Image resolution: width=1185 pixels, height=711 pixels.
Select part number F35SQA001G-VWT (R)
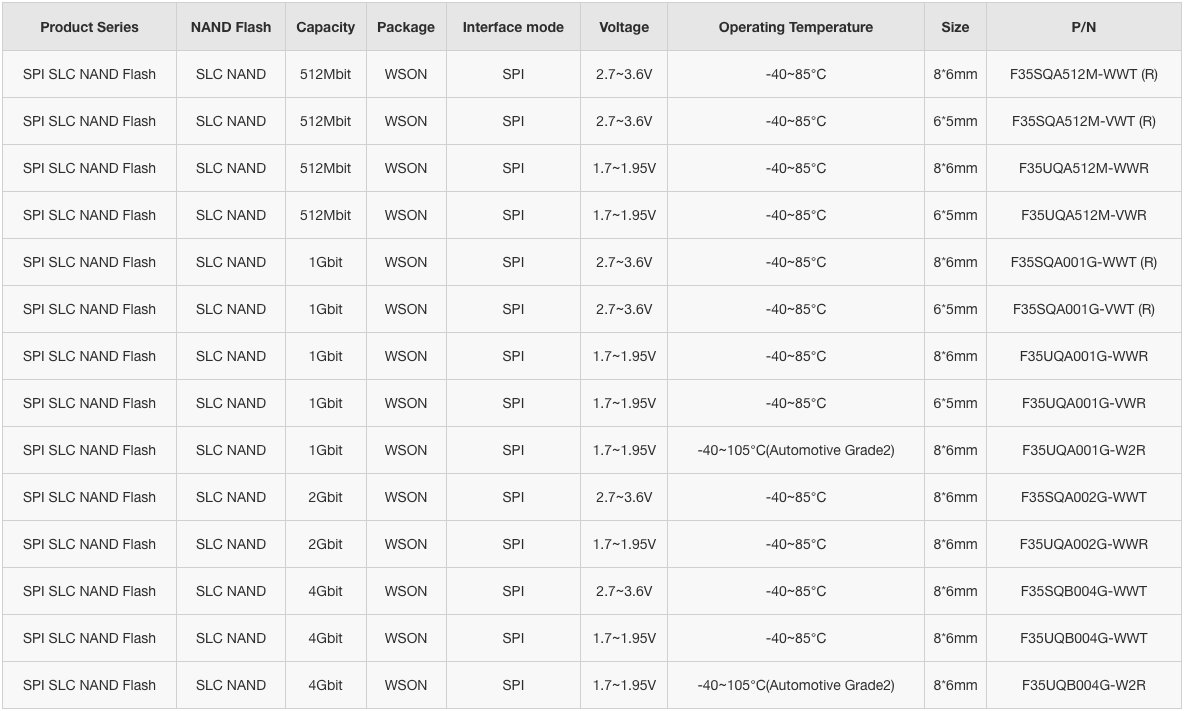1083,309
